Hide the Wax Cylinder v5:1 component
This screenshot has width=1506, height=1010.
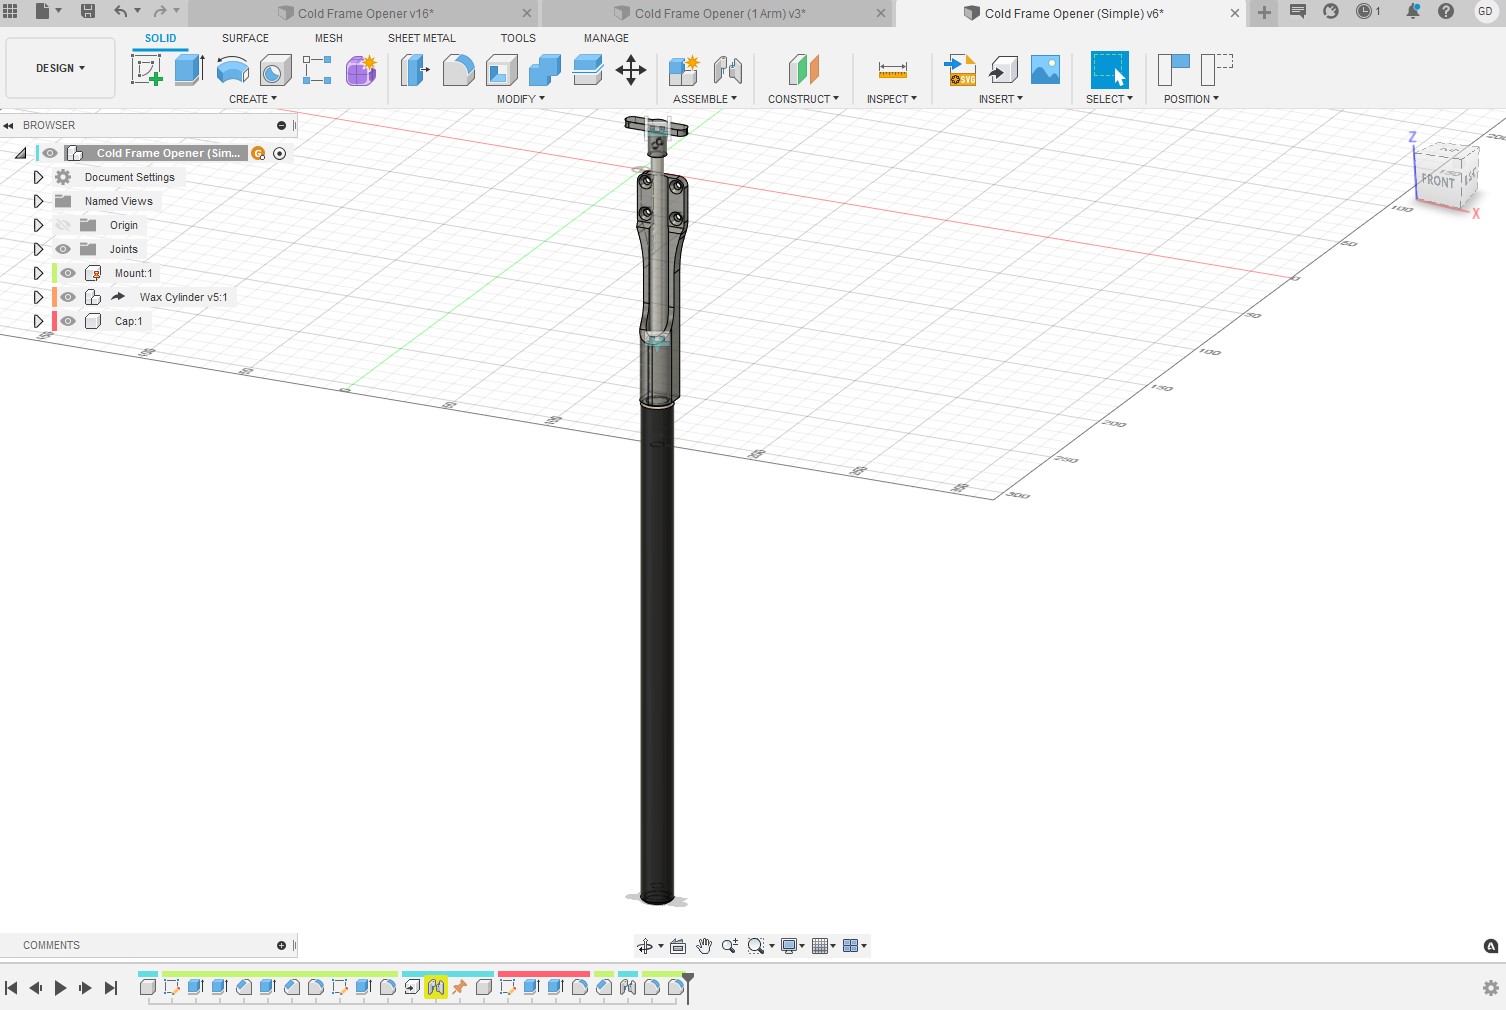click(x=68, y=297)
